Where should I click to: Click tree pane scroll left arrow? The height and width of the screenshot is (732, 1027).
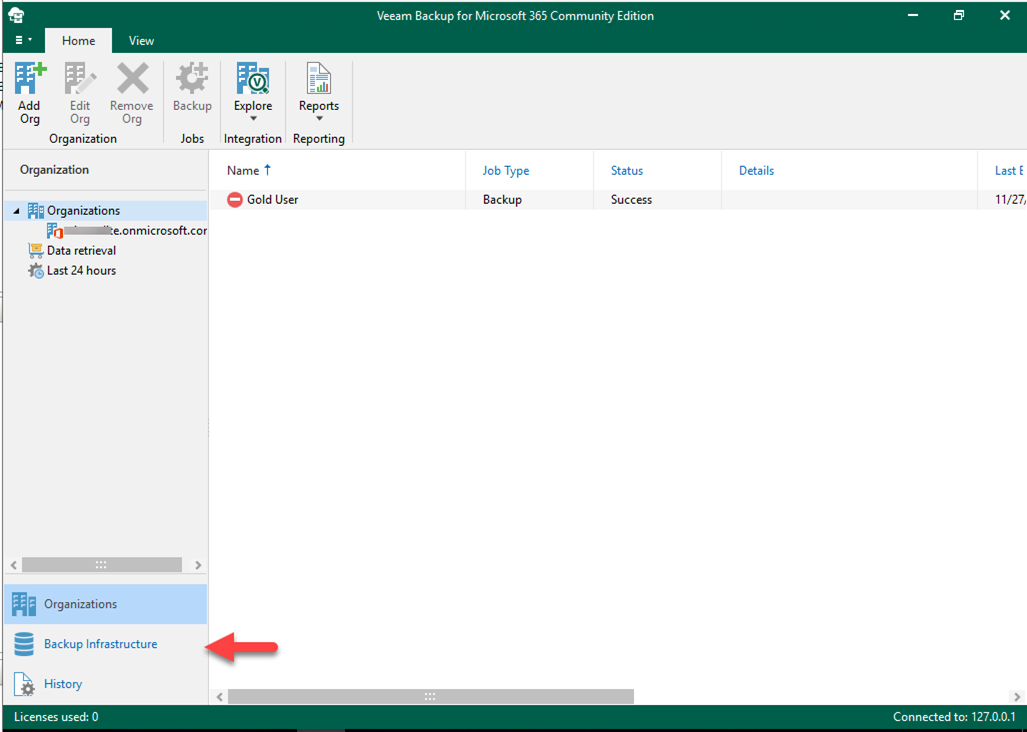click(x=14, y=565)
